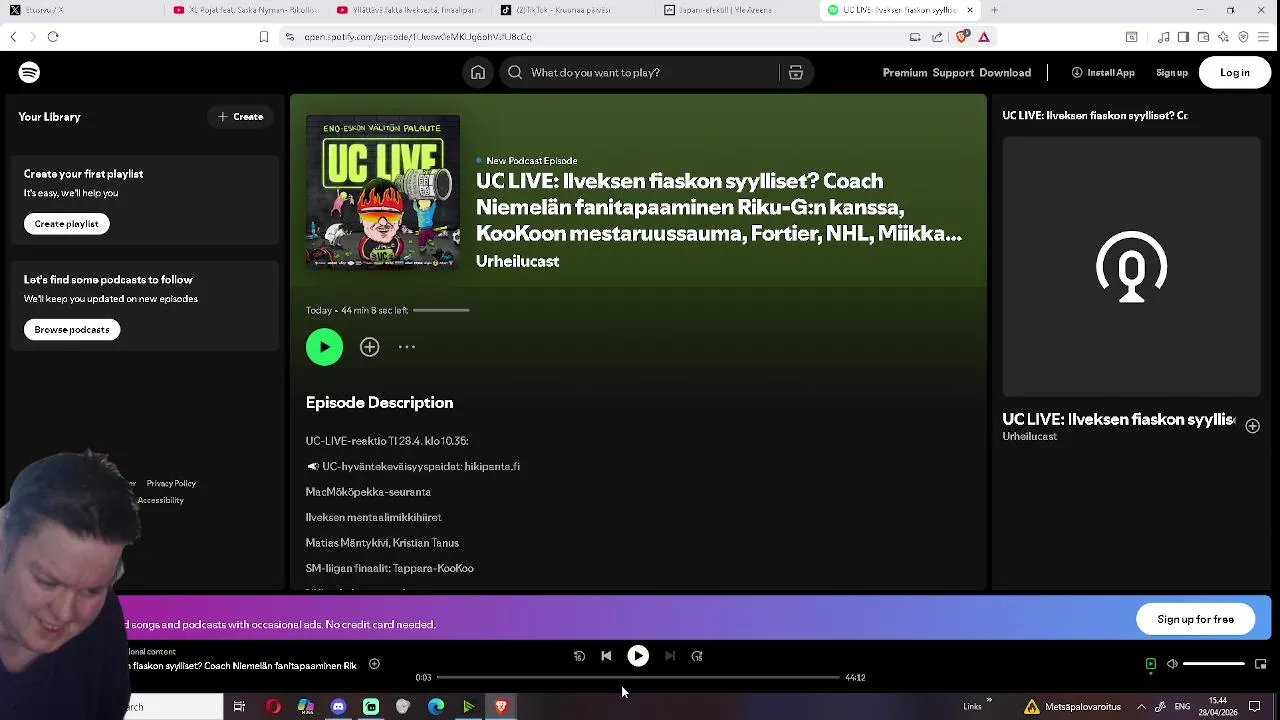Click the Spotify logo
Viewport: 1280px width, 720px height.
[x=29, y=72]
